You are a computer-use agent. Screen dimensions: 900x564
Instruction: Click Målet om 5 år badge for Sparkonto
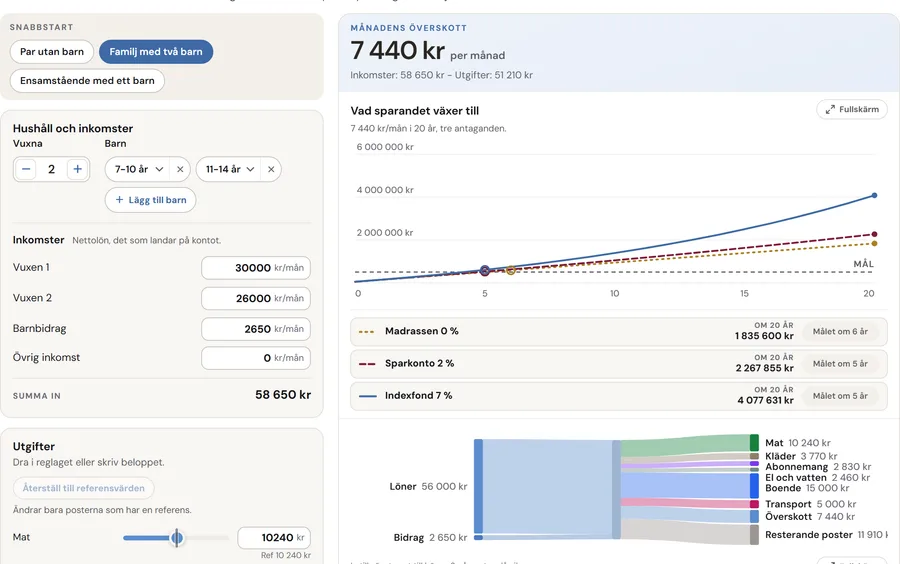point(840,363)
